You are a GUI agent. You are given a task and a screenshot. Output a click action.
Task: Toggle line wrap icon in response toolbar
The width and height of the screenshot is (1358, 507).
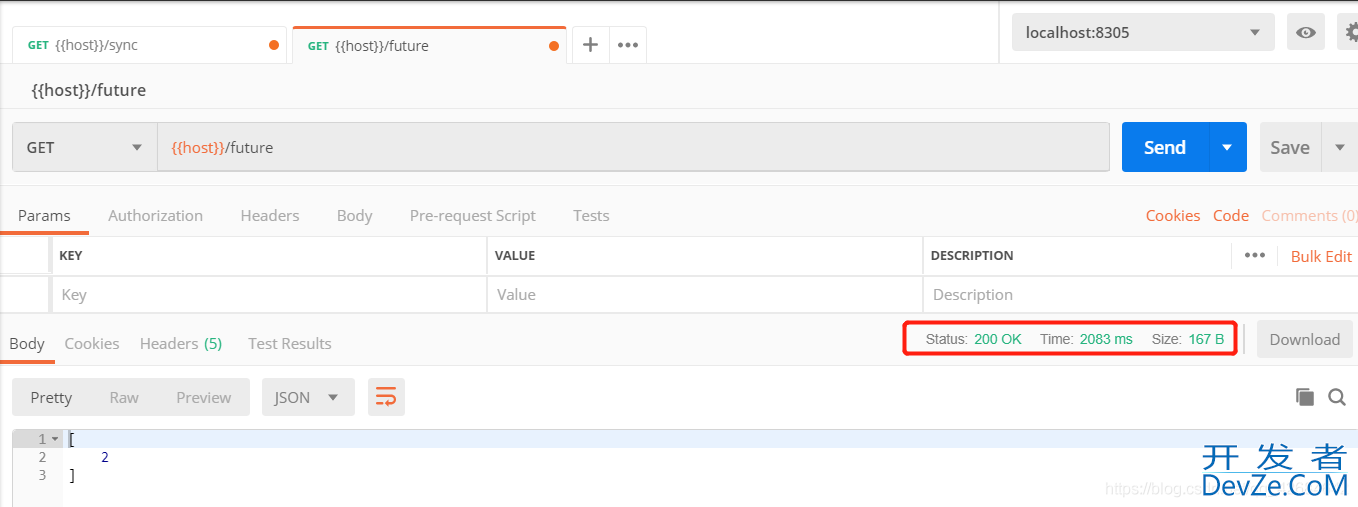point(386,397)
